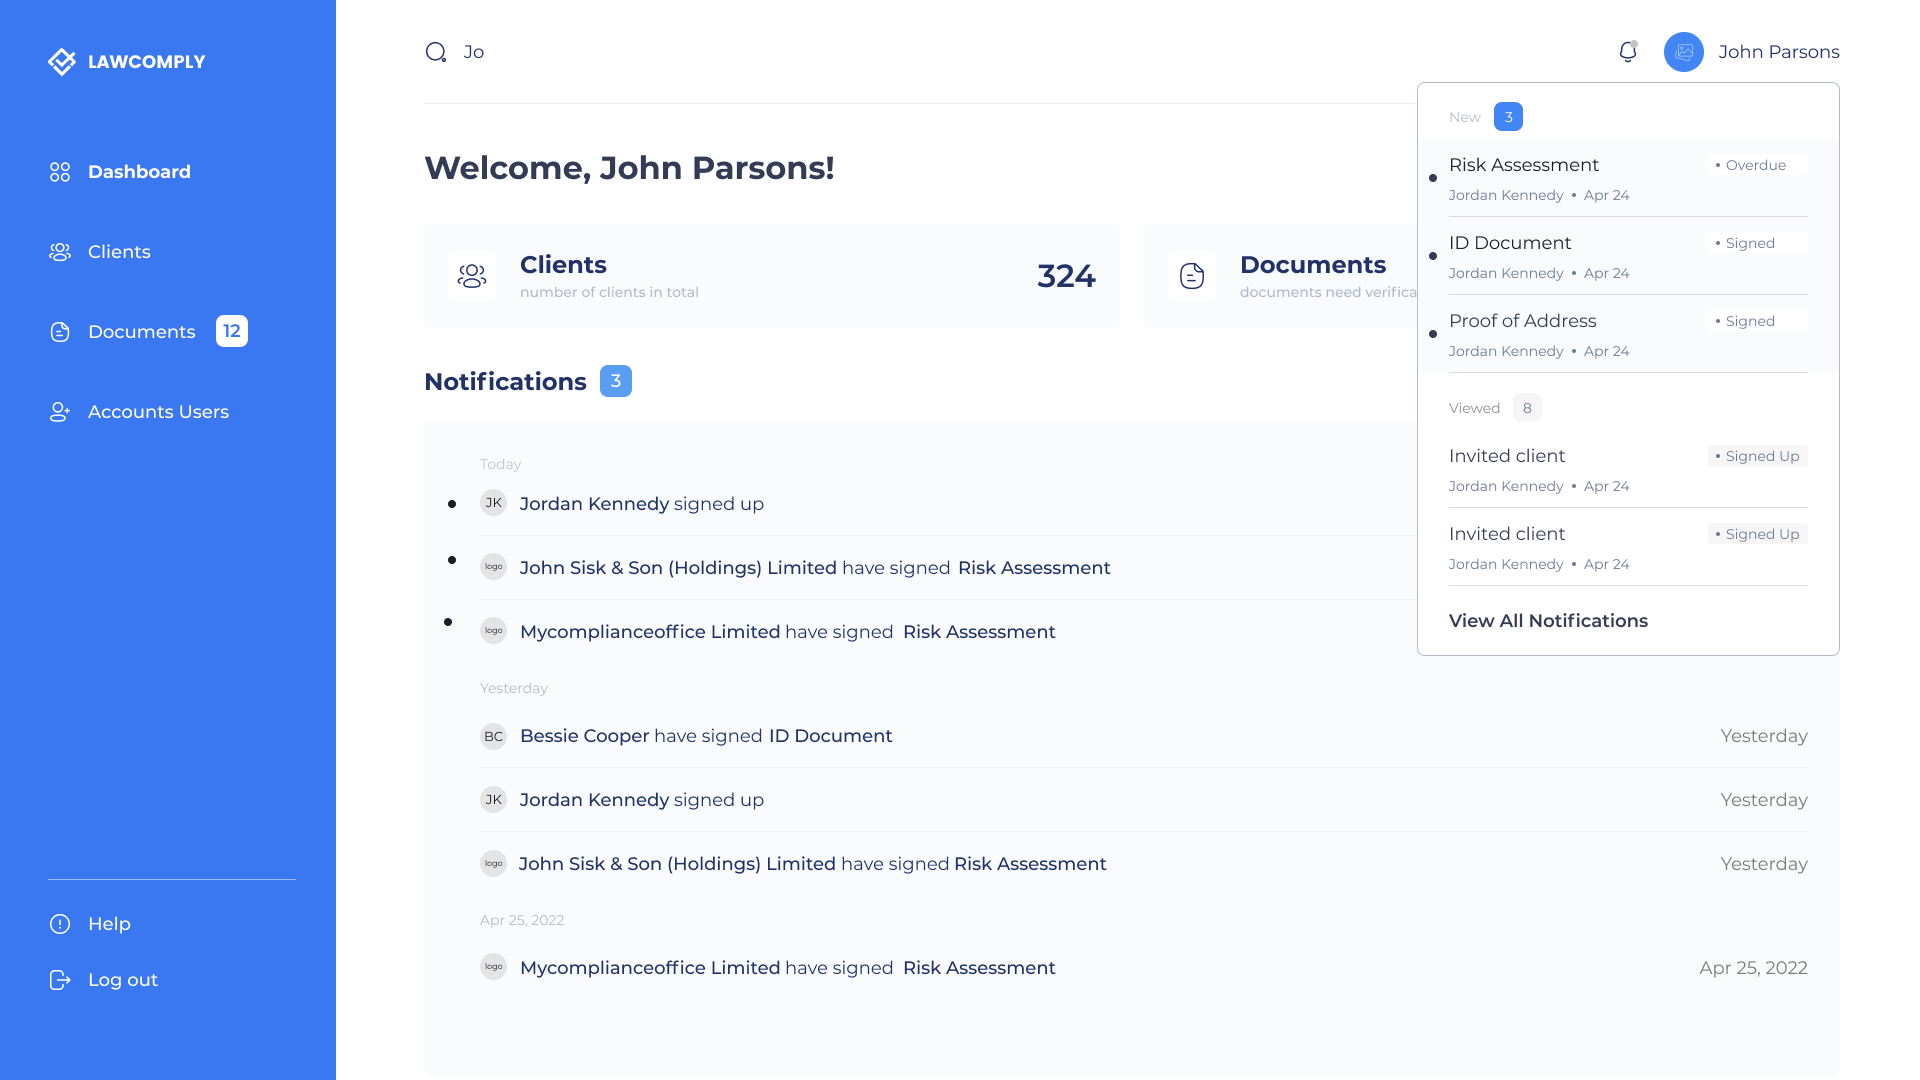This screenshot has width=1920, height=1080.
Task: Click John Parsons profile avatar
Action: [x=1683, y=52]
